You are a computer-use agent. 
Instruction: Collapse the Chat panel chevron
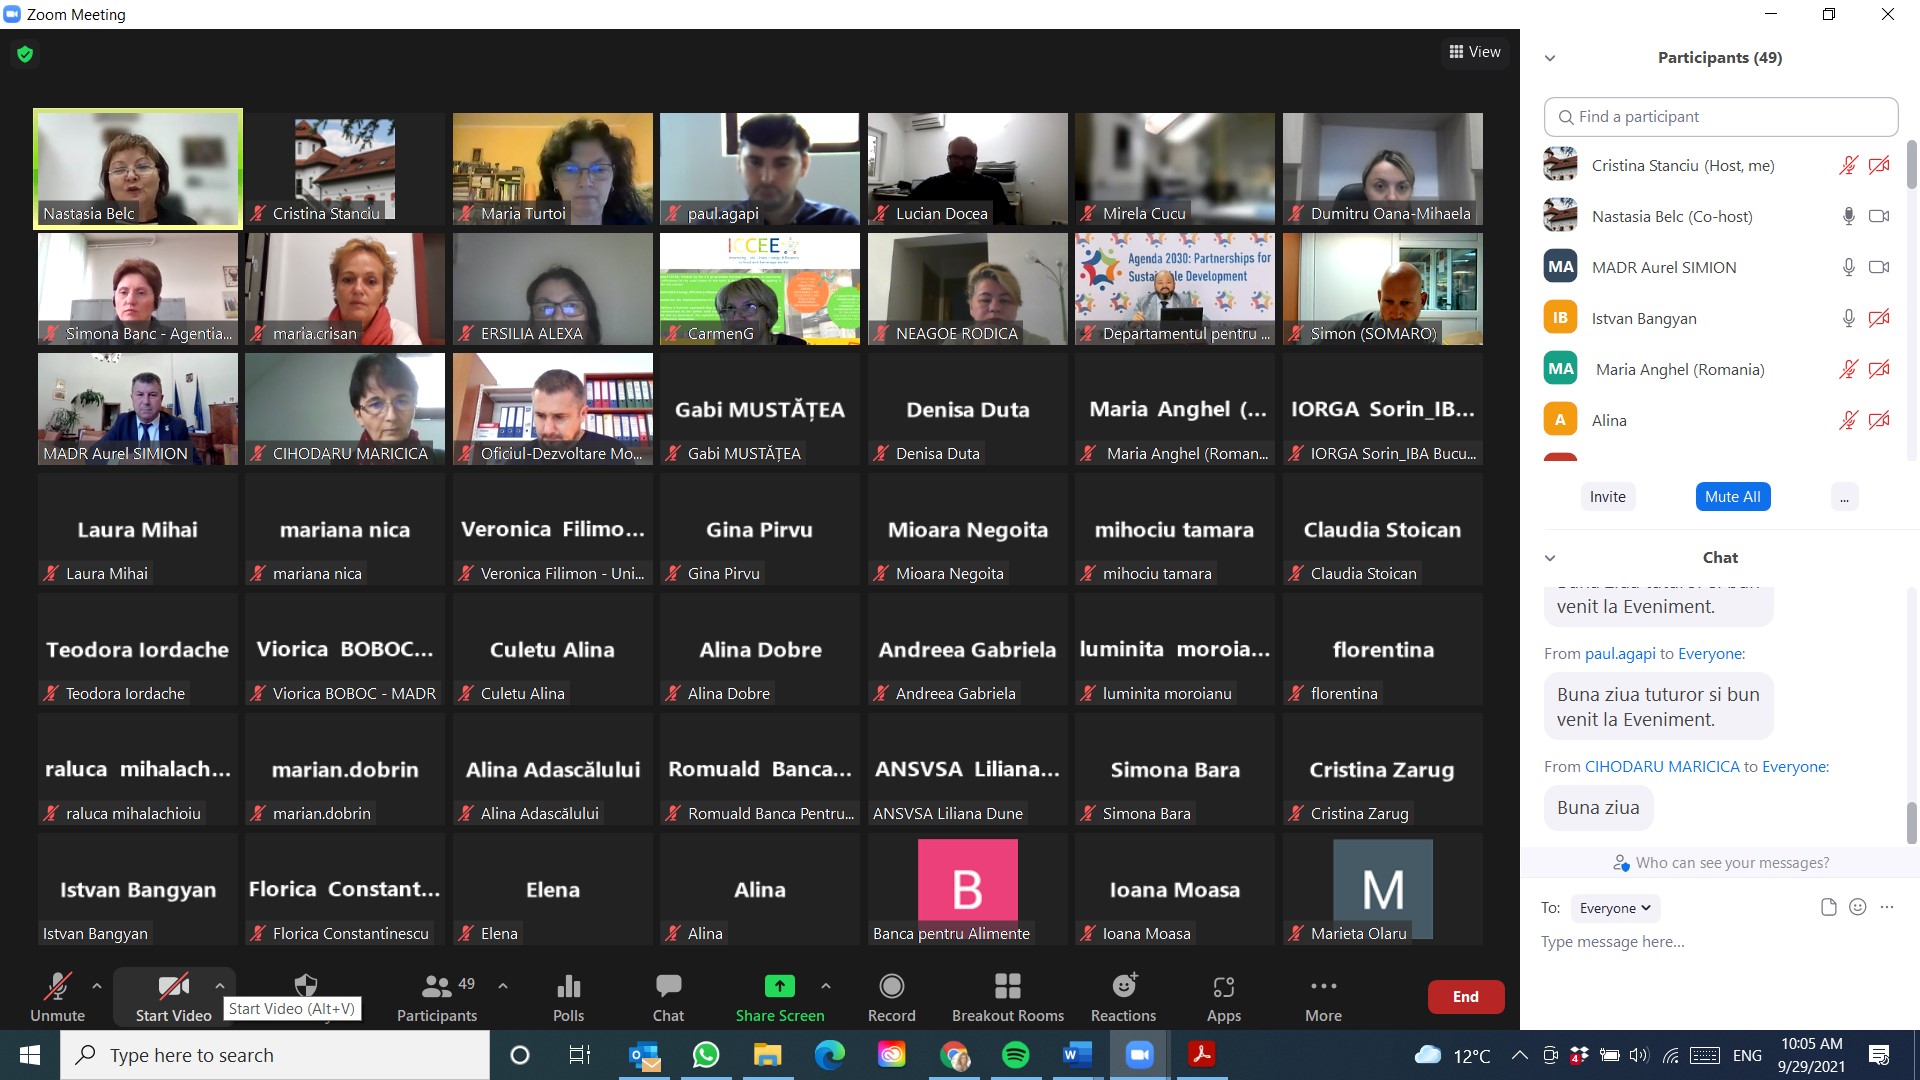1550,558
